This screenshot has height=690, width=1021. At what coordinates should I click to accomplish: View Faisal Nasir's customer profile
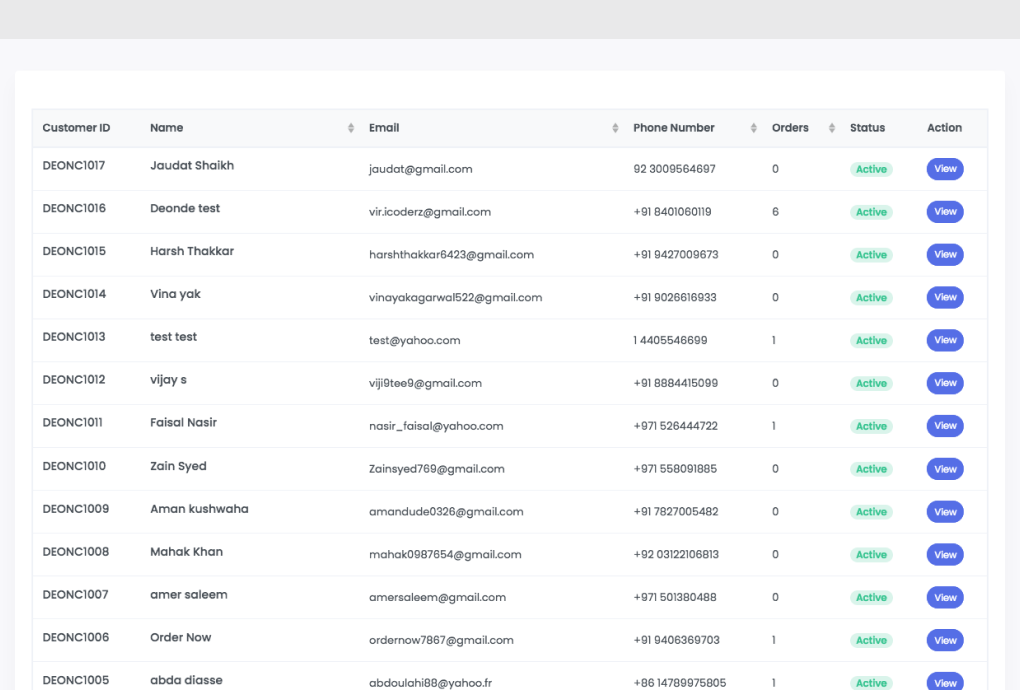pos(945,426)
